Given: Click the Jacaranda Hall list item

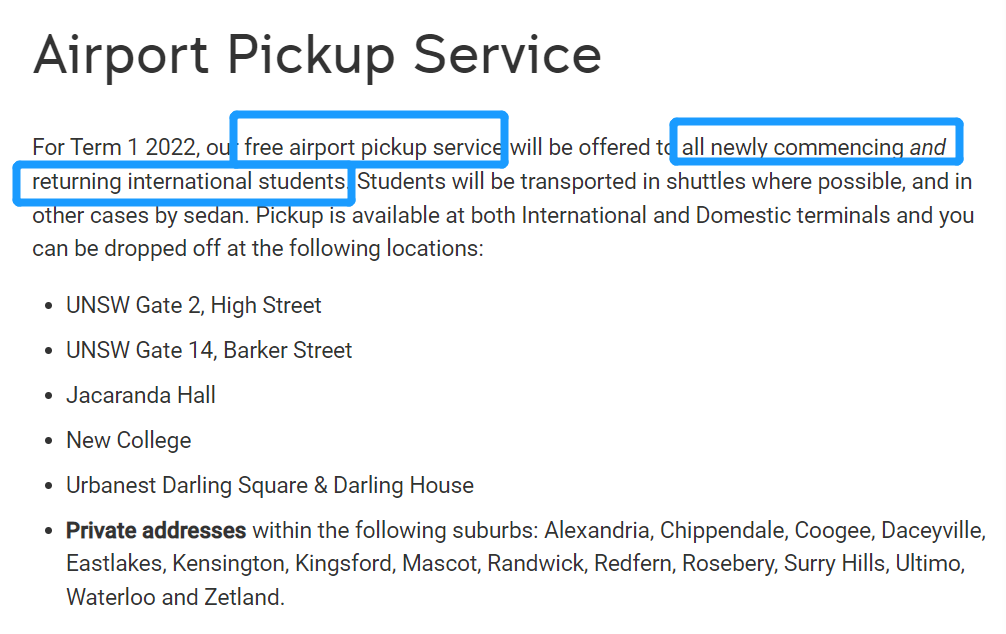Looking at the screenshot, I should pyautogui.click(x=141, y=395).
